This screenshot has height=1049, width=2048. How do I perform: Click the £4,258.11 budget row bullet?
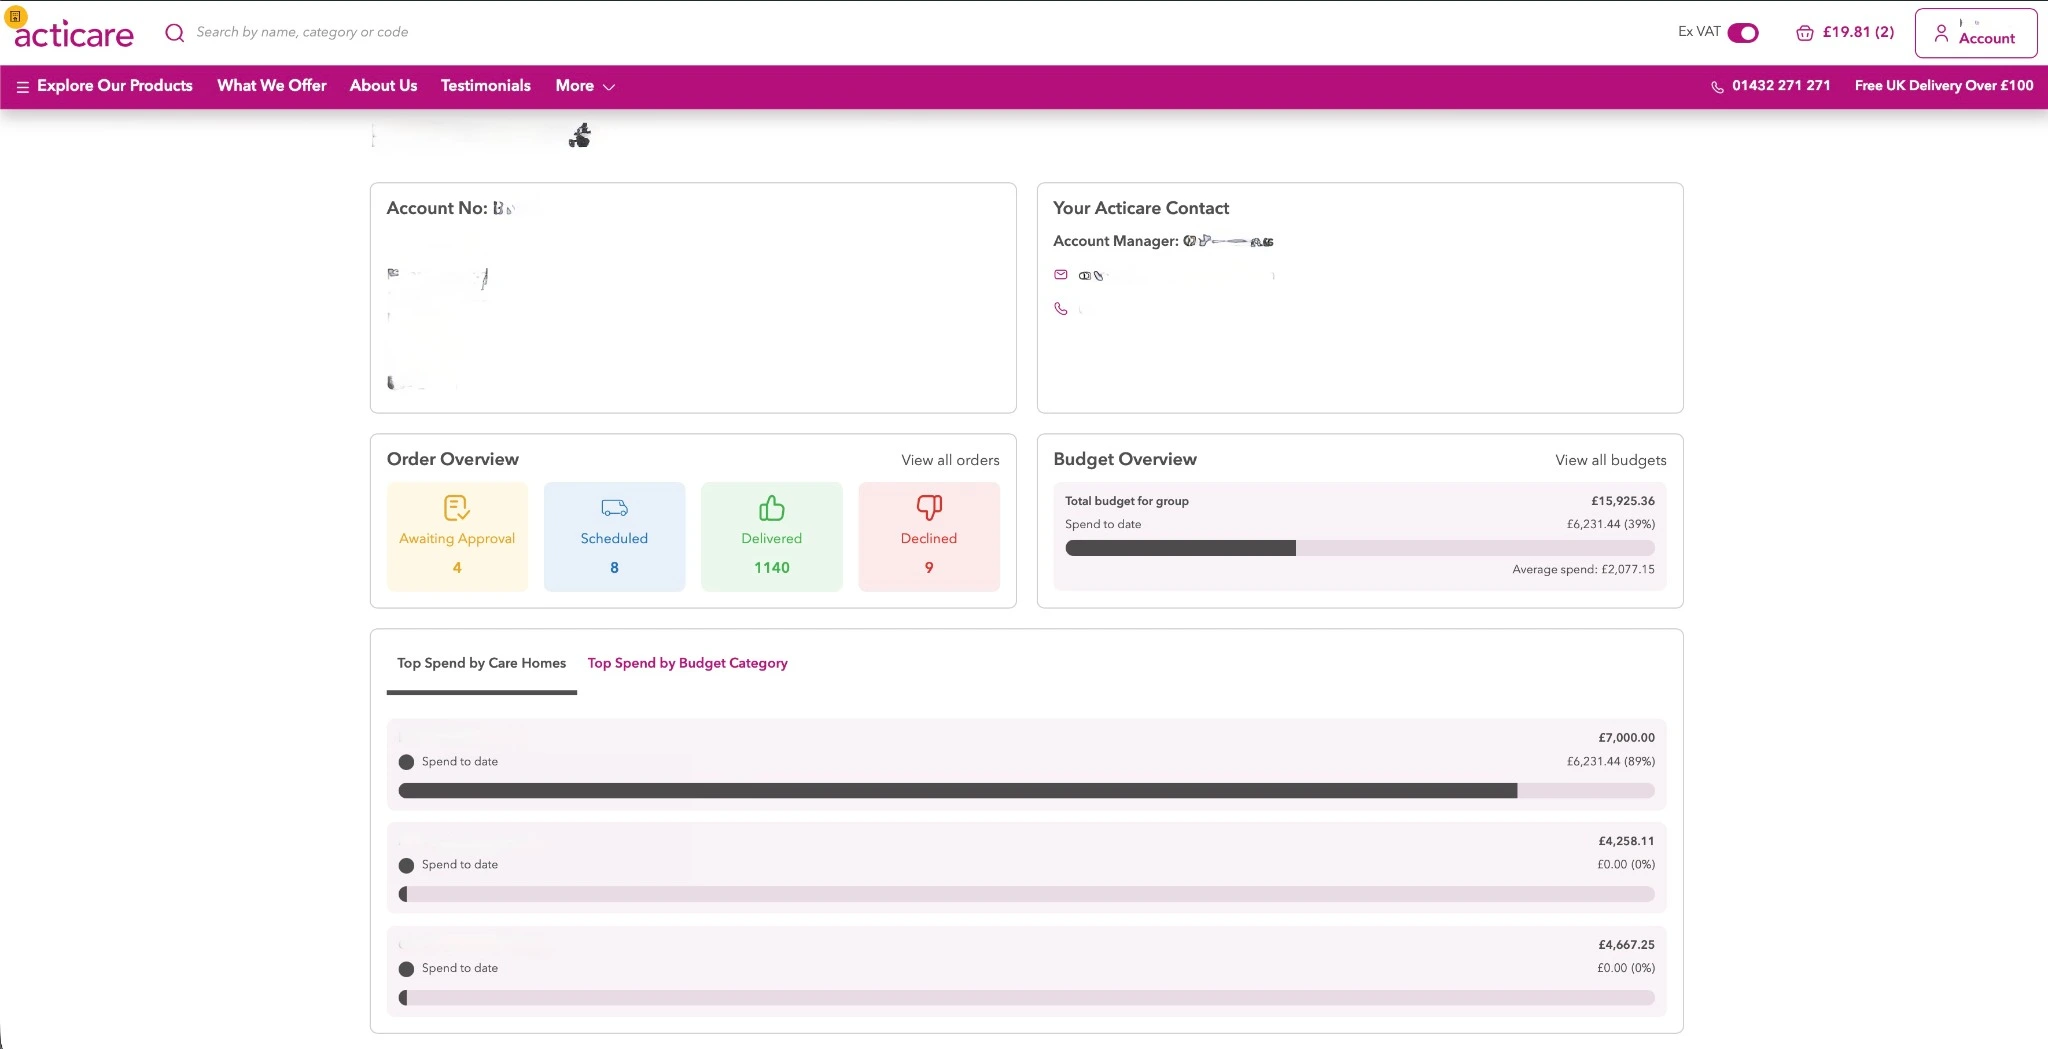(x=406, y=866)
